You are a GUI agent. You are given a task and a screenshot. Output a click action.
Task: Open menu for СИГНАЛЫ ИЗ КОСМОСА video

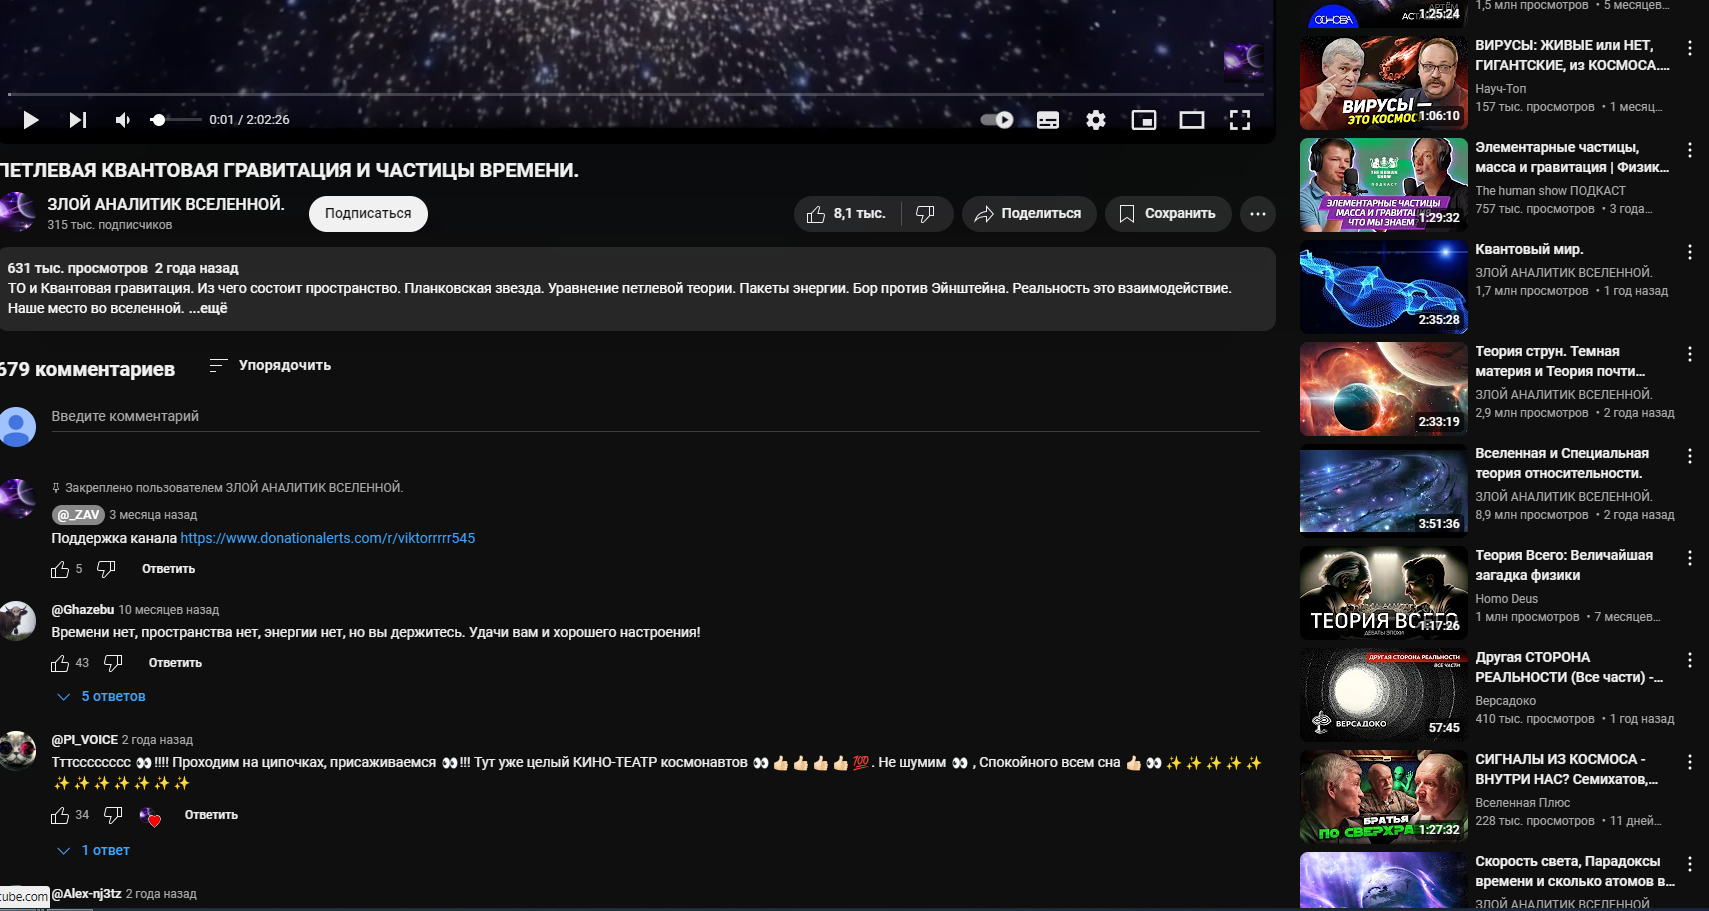coord(1690,762)
